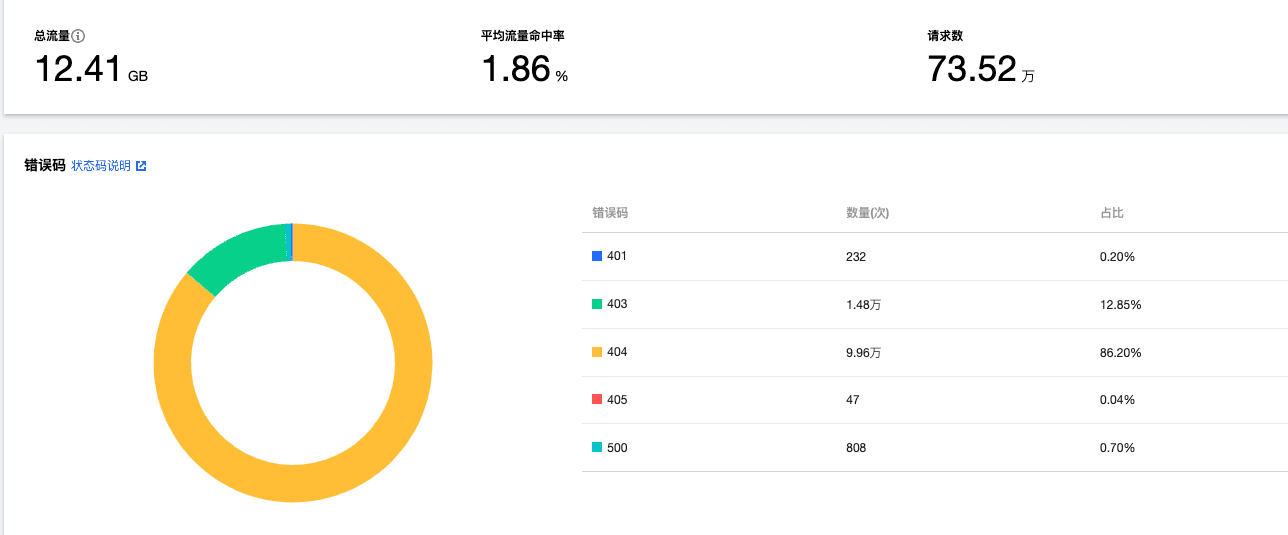Click the yellow 404 legend swatch

[597, 352]
